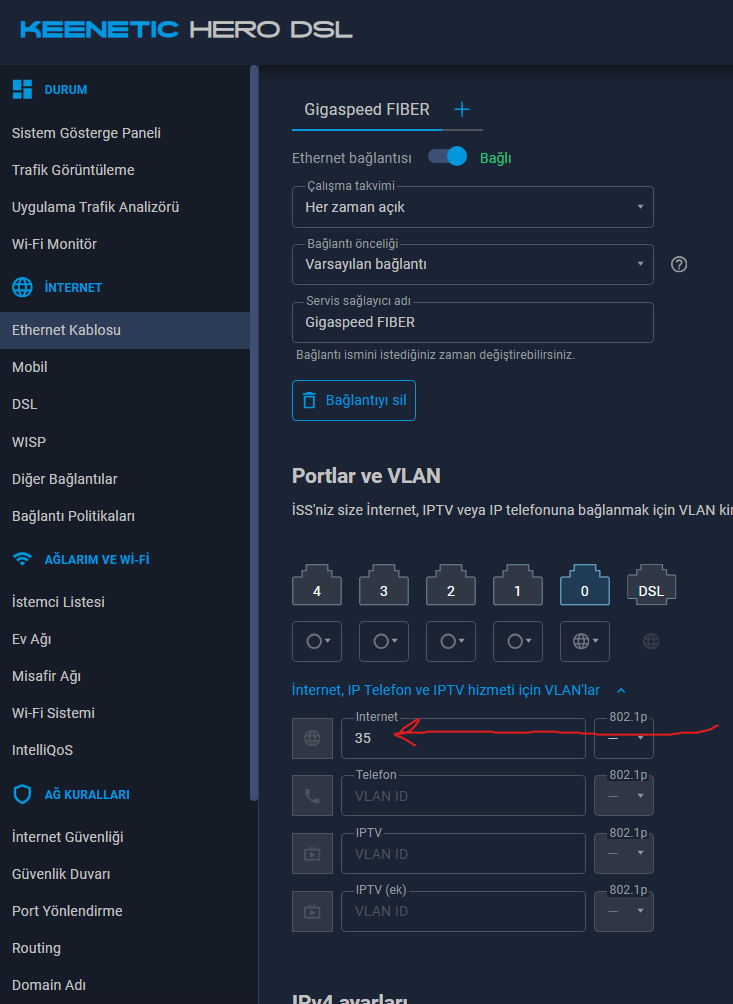Viewport: 733px width, 1004px height.
Task: Open the DSL sidebar page
Action: pyautogui.click(x=24, y=405)
